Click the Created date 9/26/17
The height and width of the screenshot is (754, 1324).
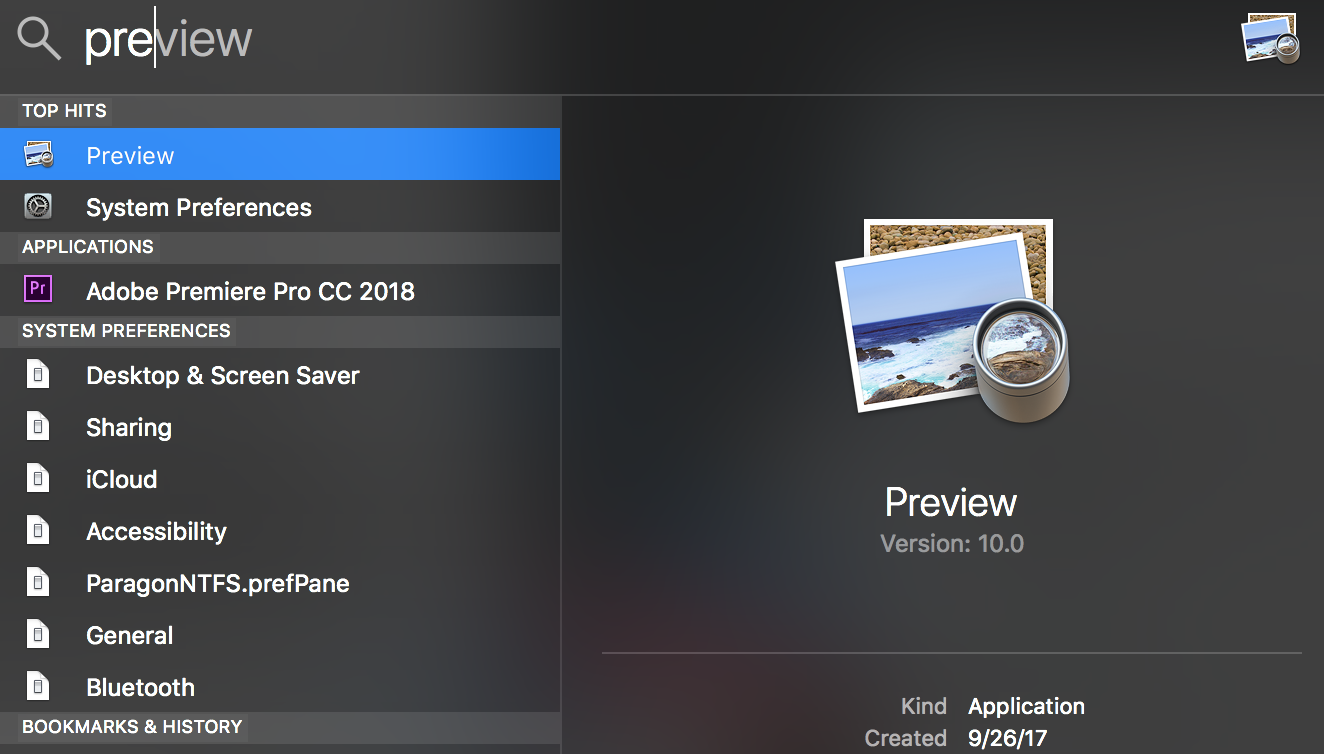[x=1007, y=738]
